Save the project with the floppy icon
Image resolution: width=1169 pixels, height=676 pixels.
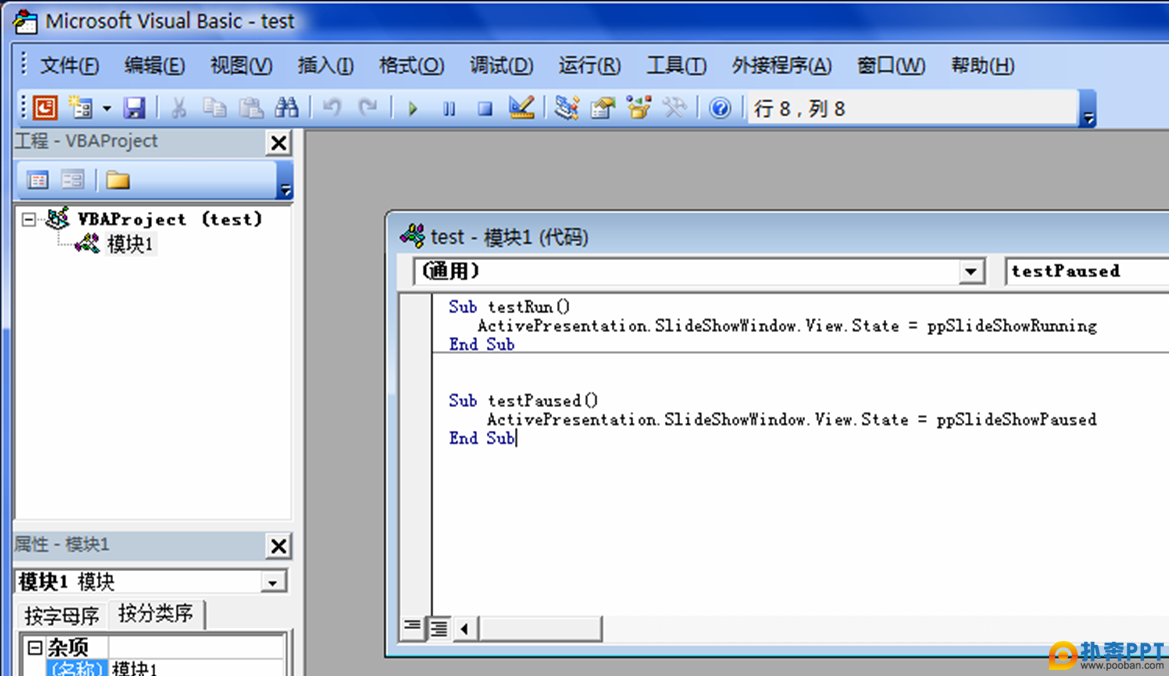click(x=134, y=108)
